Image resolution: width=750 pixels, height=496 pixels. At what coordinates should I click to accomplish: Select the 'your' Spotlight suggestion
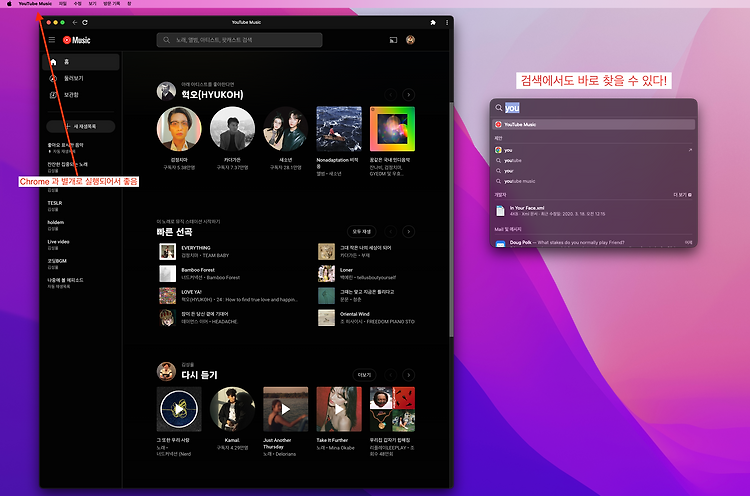point(593,171)
